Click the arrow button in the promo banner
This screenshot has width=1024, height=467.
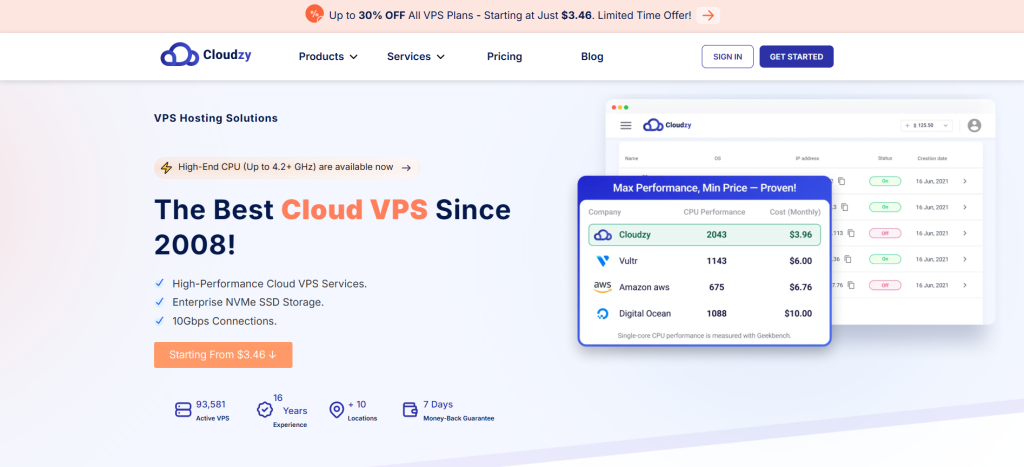point(708,15)
